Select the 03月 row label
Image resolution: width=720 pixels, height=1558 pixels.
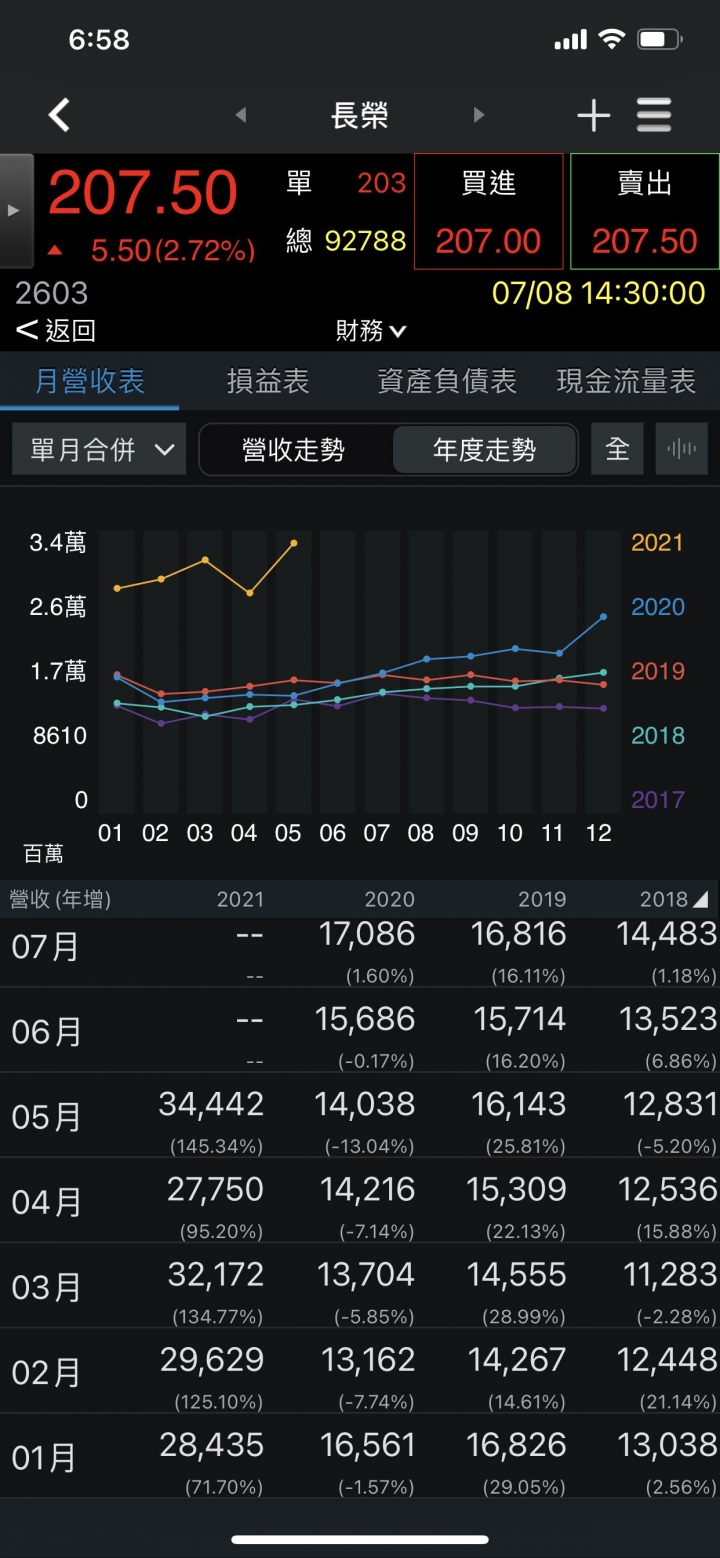pos(46,1287)
